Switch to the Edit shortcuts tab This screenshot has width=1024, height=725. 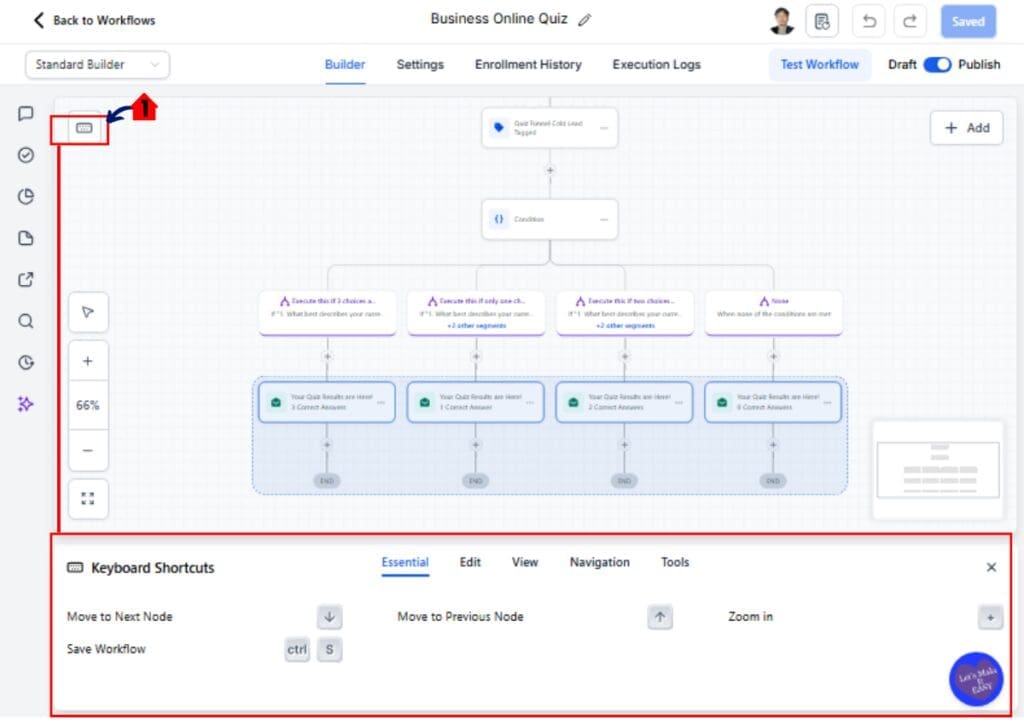[469, 562]
